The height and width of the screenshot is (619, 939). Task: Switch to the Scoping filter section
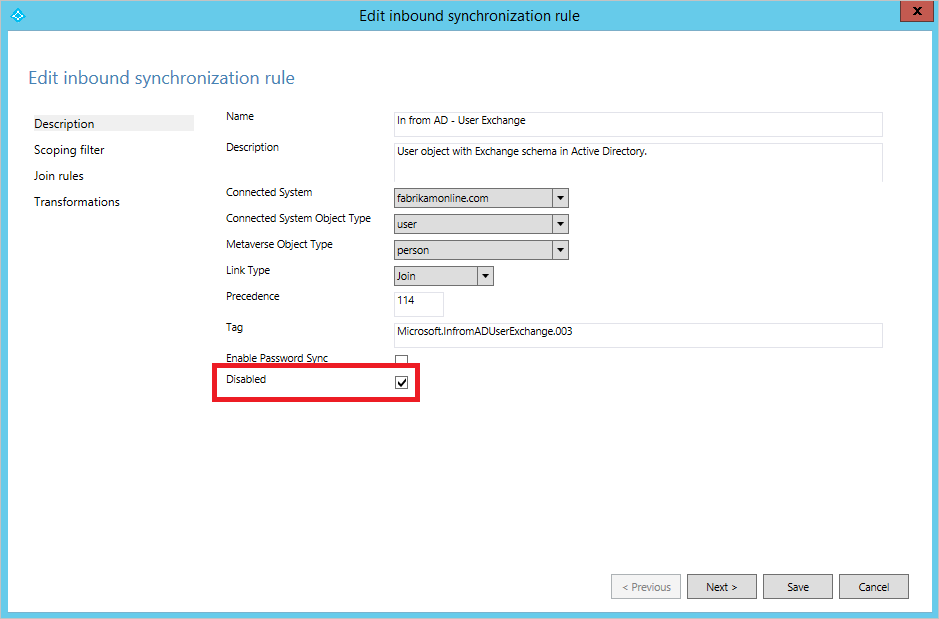(x=69, y=149)
